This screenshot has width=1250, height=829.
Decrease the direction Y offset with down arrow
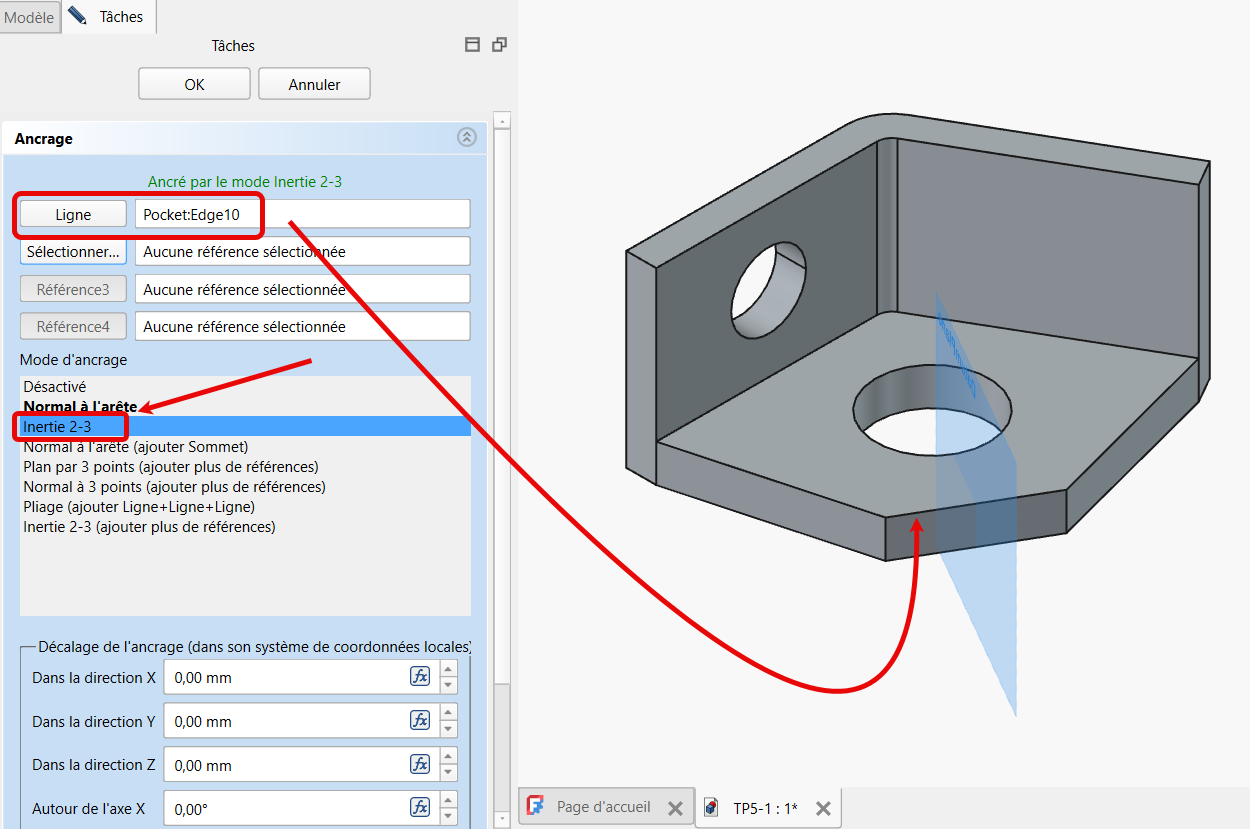[449, 729]
